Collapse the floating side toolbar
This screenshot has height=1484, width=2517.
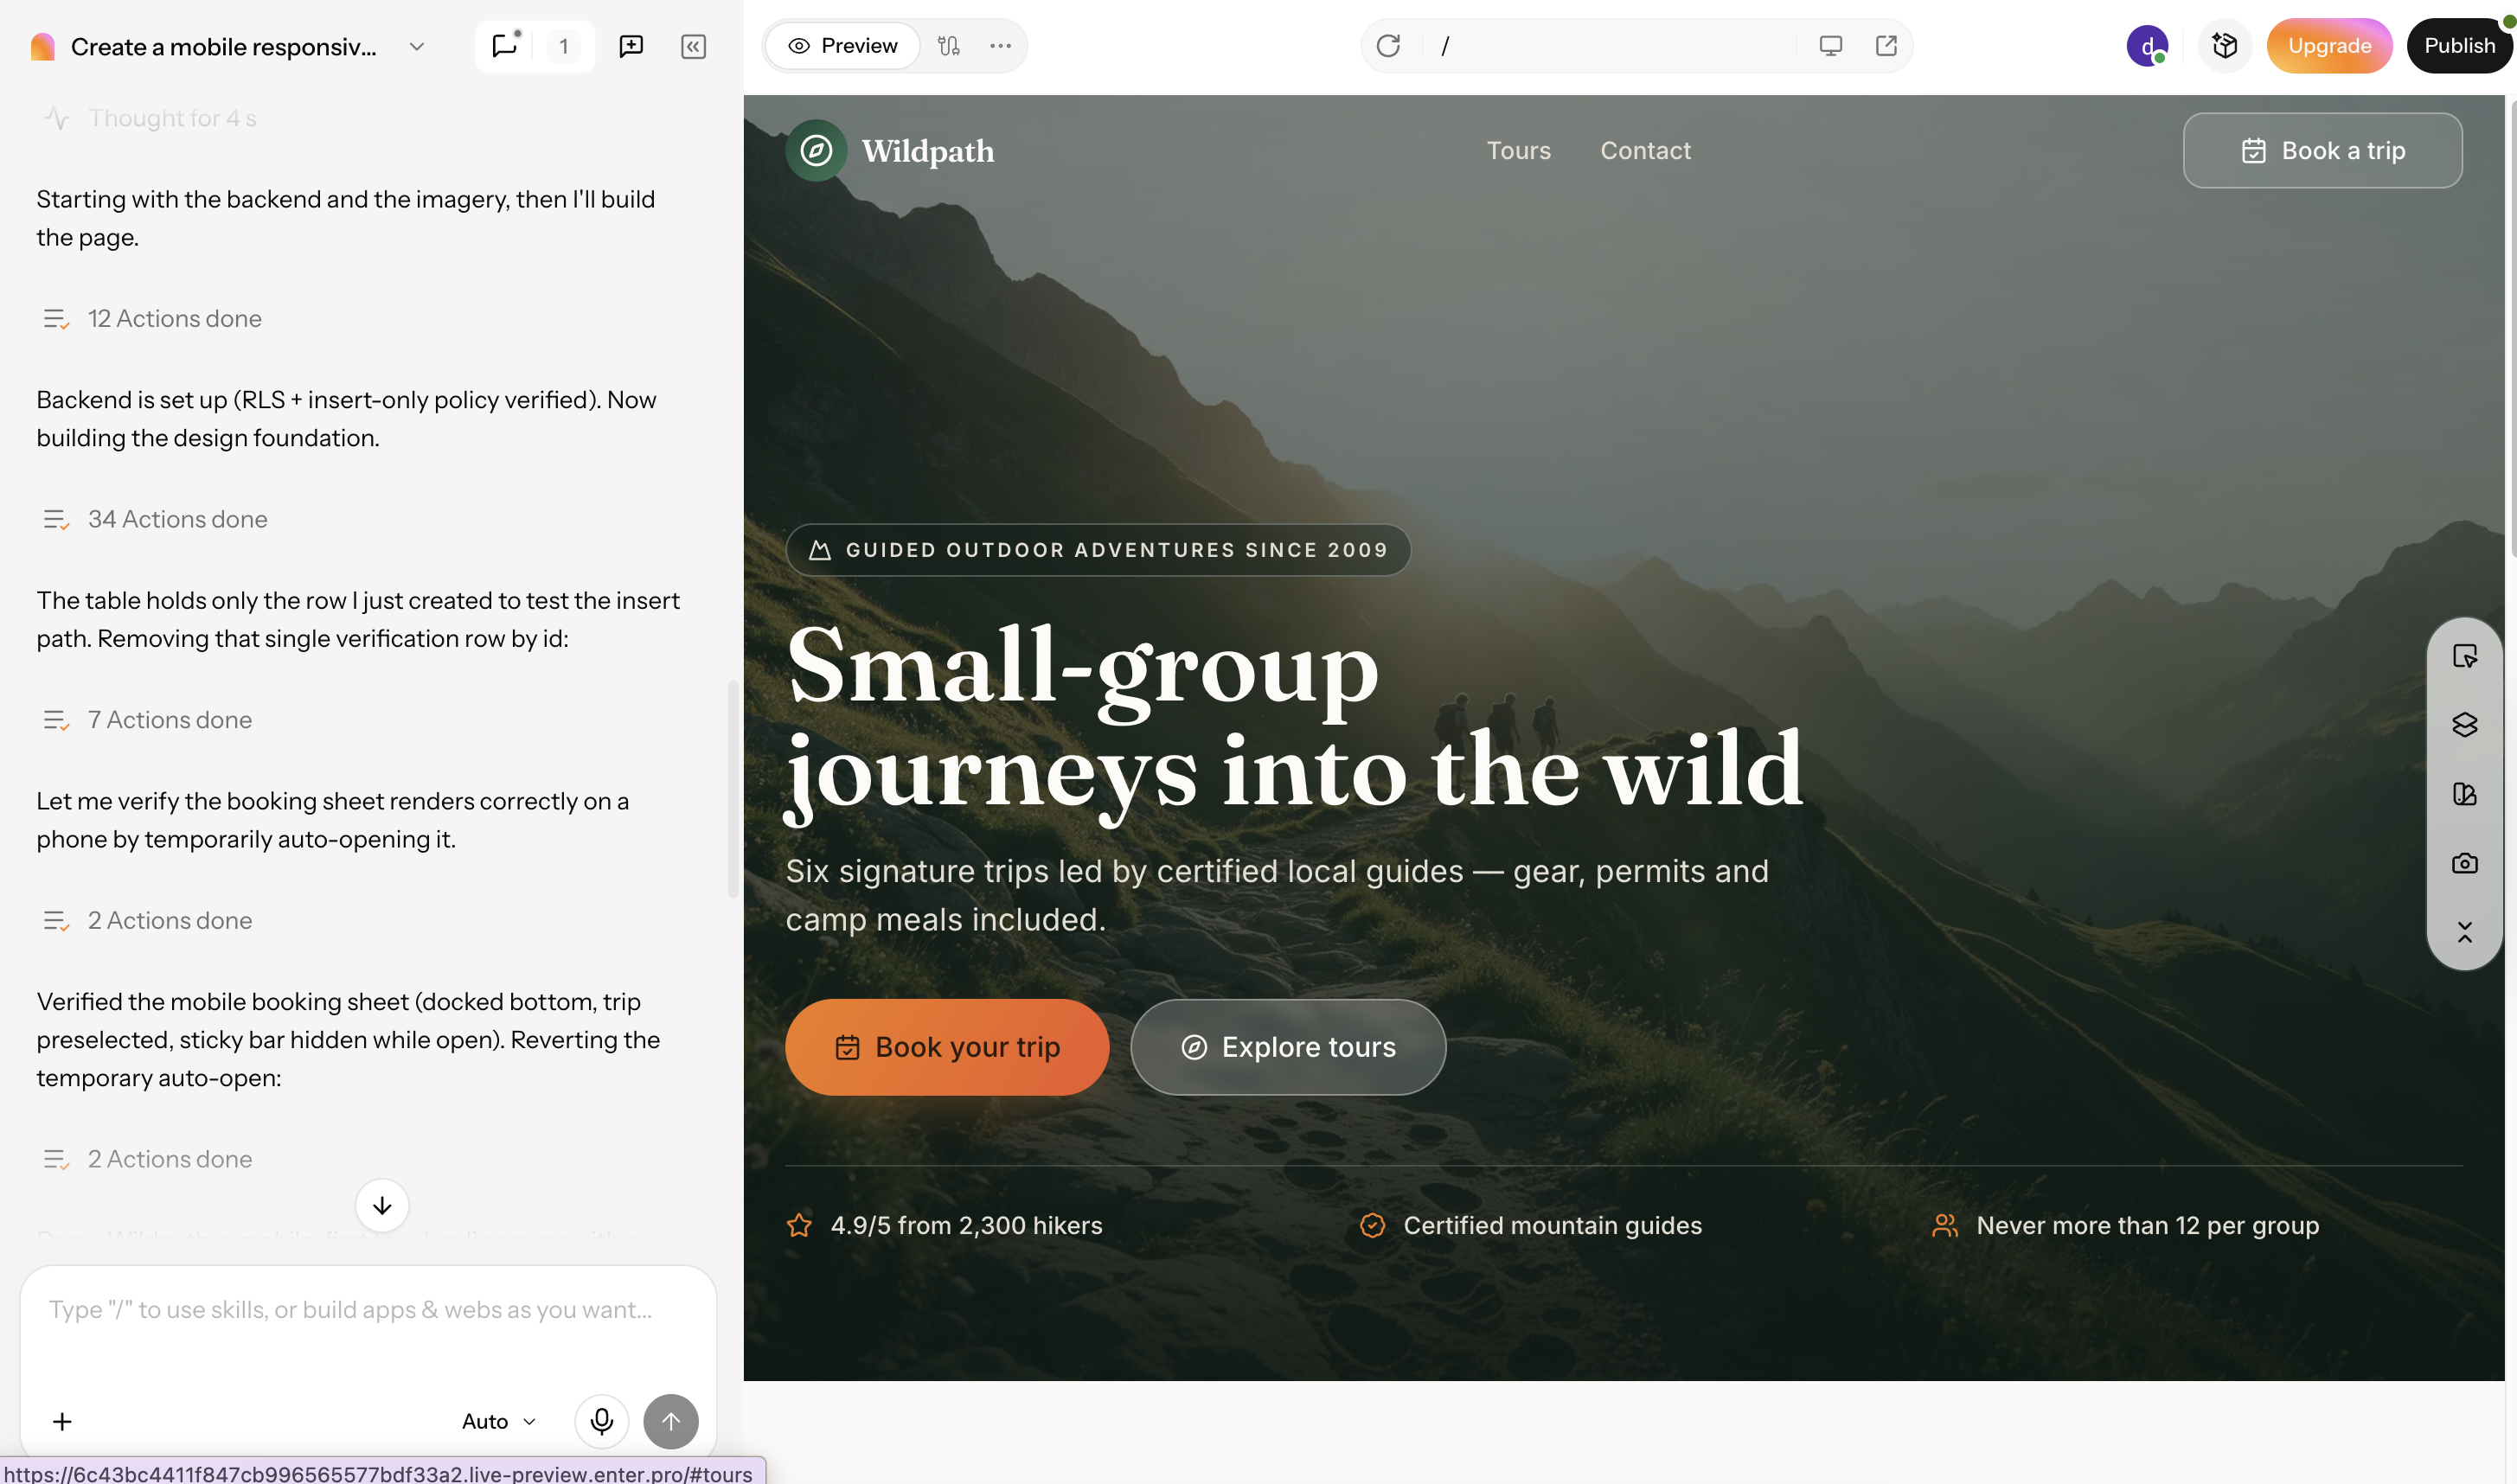(2464, 932)
